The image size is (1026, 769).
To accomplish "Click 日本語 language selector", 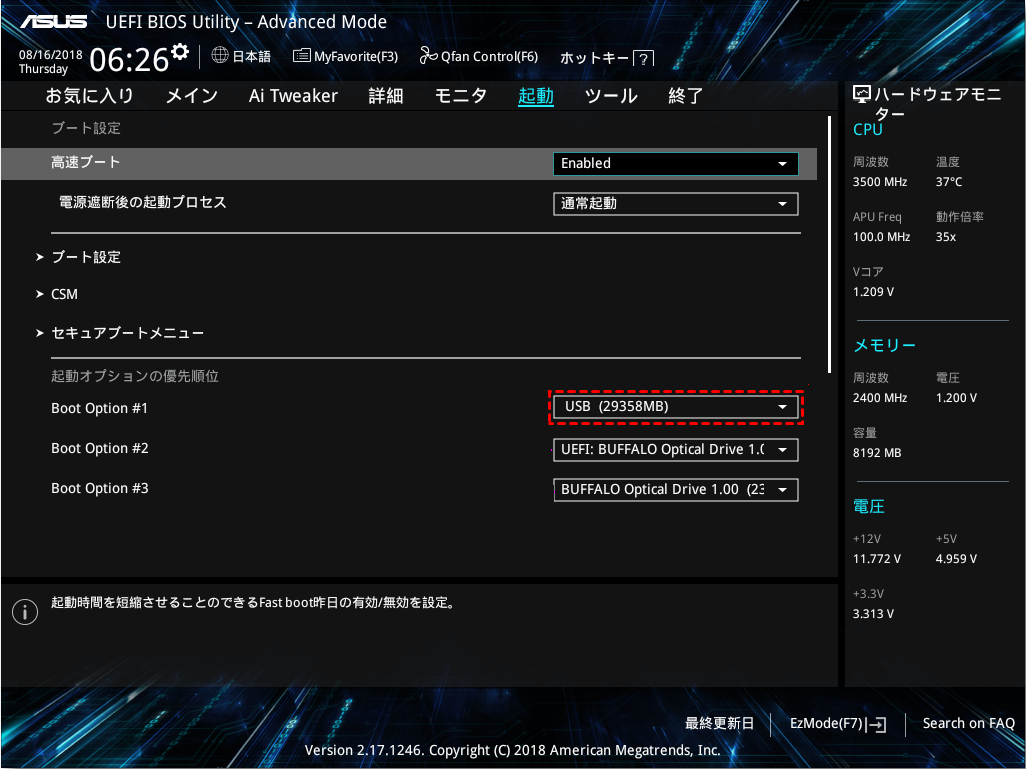I will click(x=252, y=56).
